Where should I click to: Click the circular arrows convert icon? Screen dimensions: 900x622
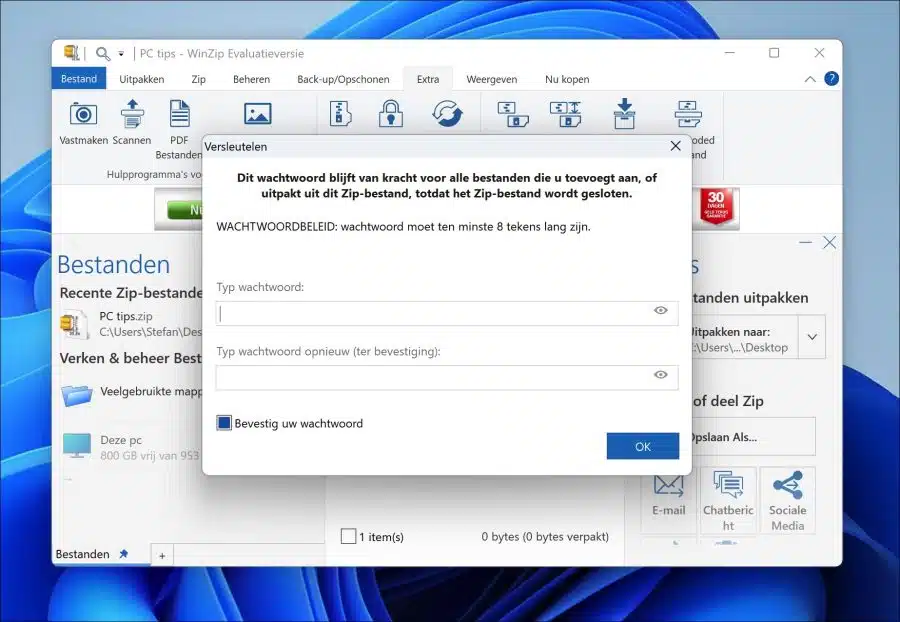[x=447, y=113]
